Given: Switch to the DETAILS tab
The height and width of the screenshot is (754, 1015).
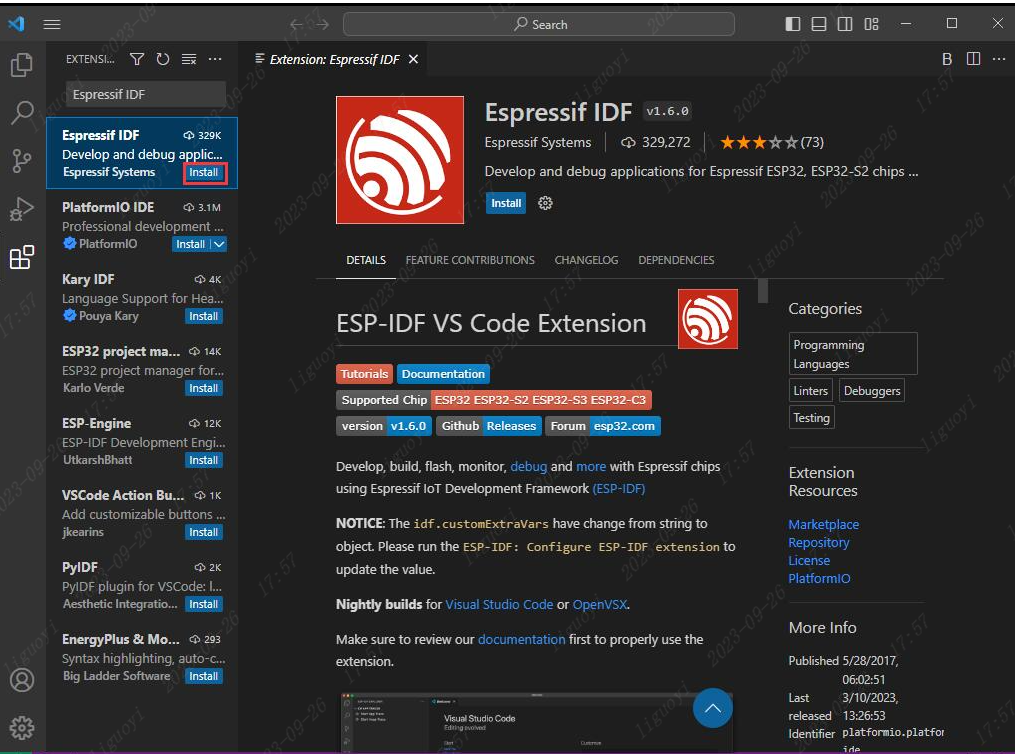Looking at the screenshot, I should tap(366, 260).
